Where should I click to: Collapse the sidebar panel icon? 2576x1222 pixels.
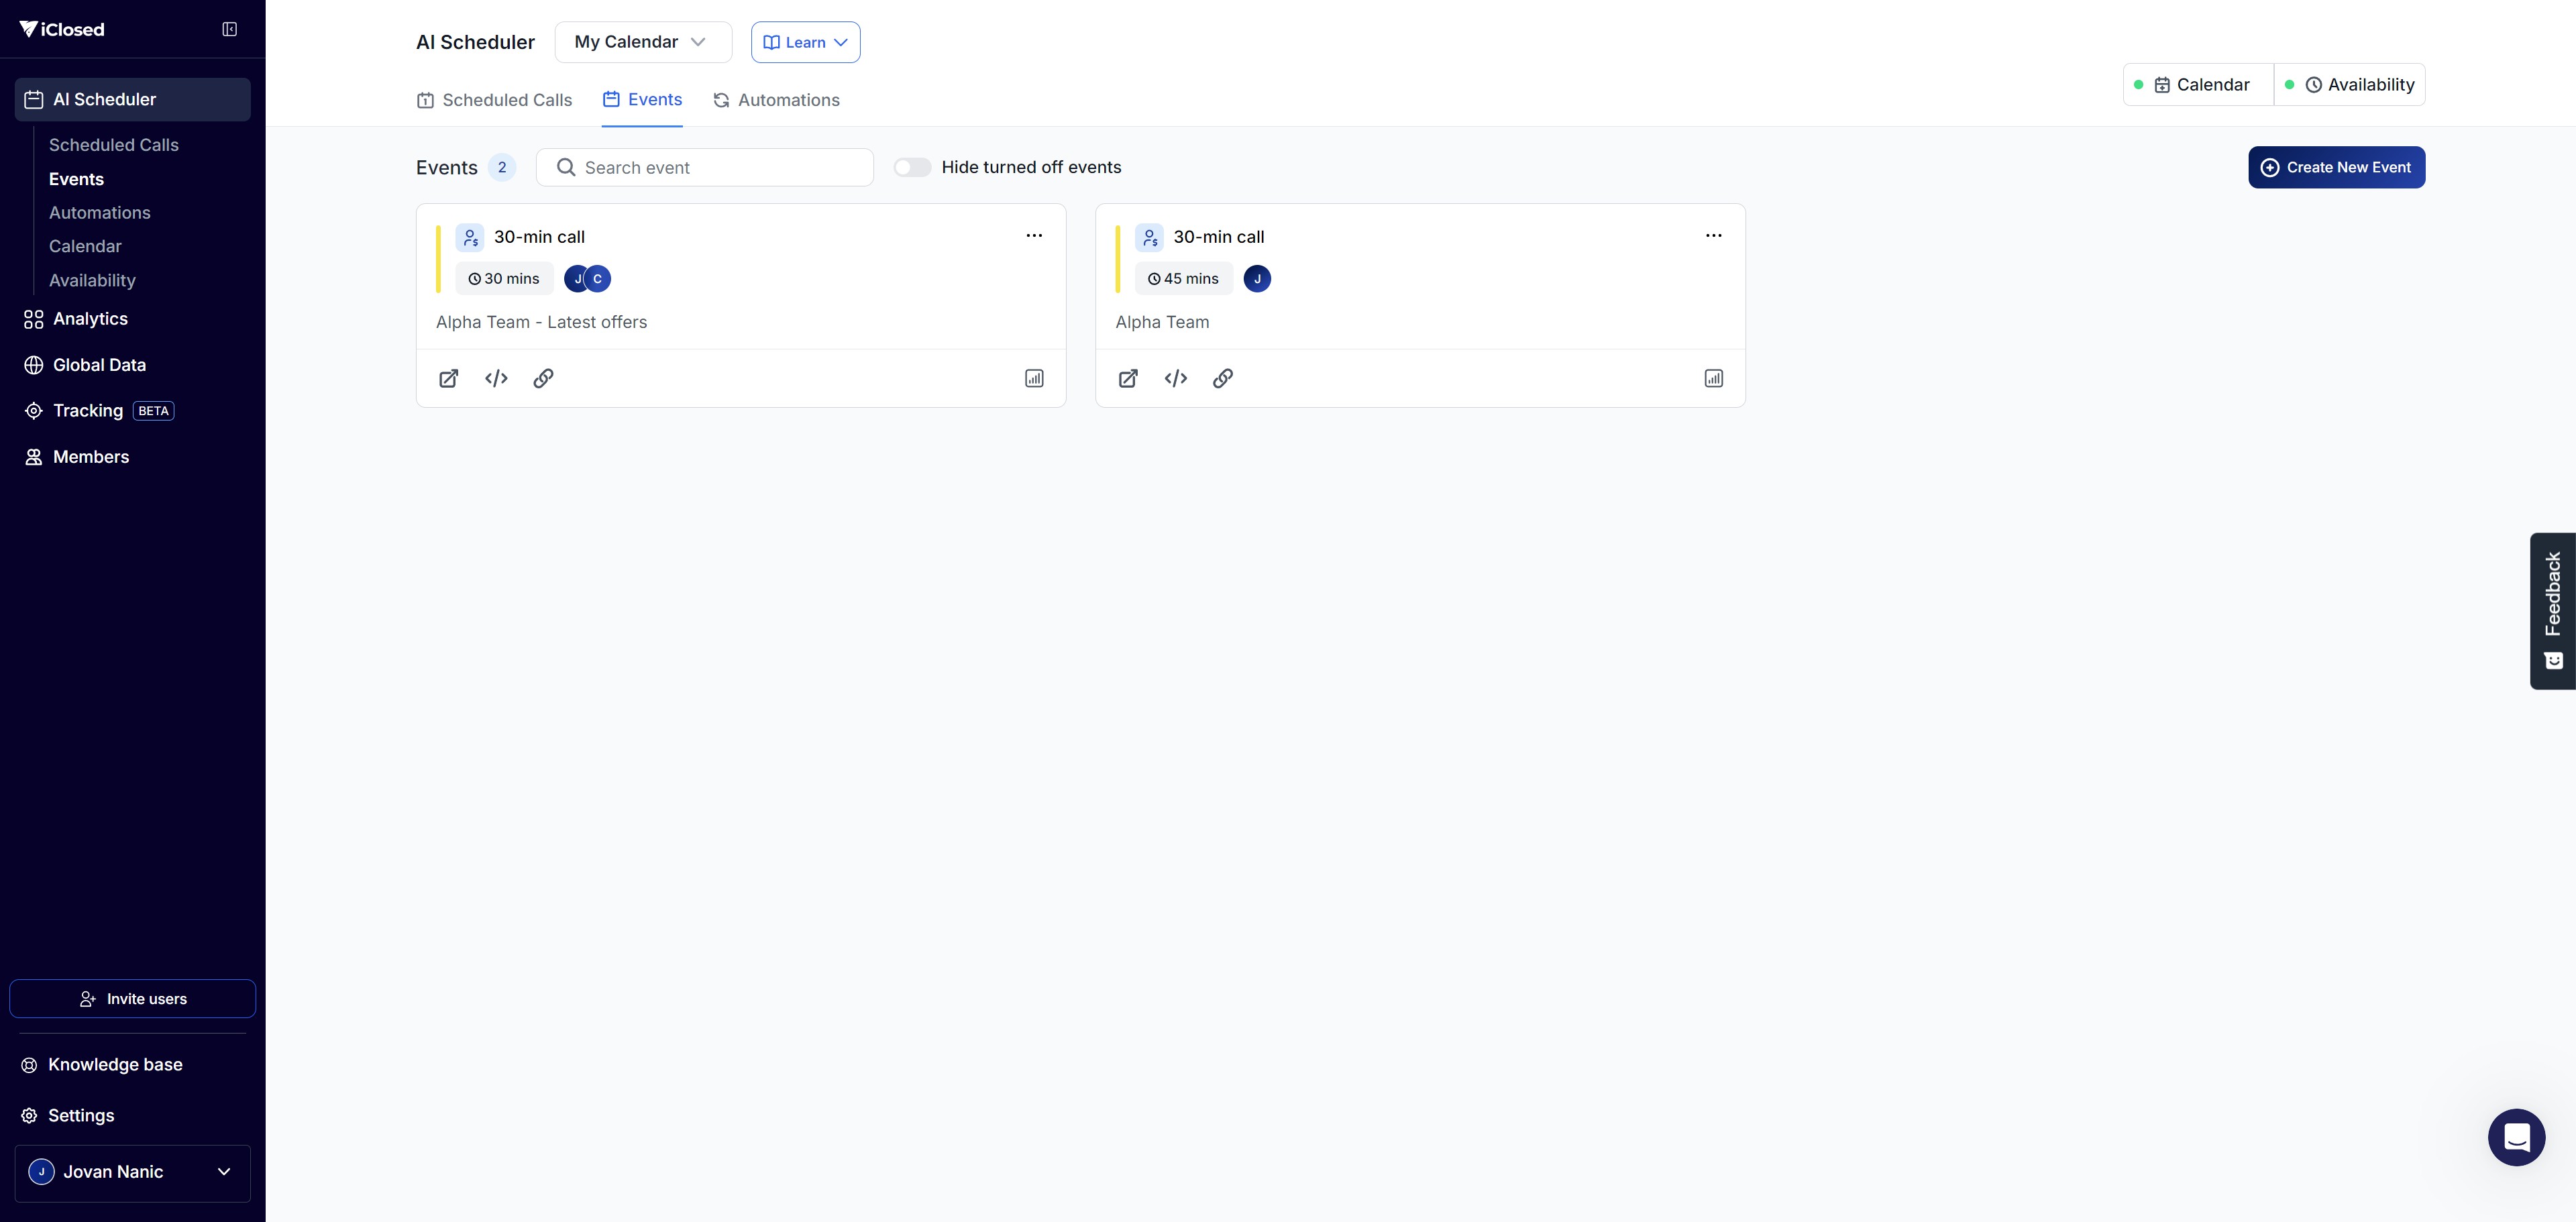point(229,29)
